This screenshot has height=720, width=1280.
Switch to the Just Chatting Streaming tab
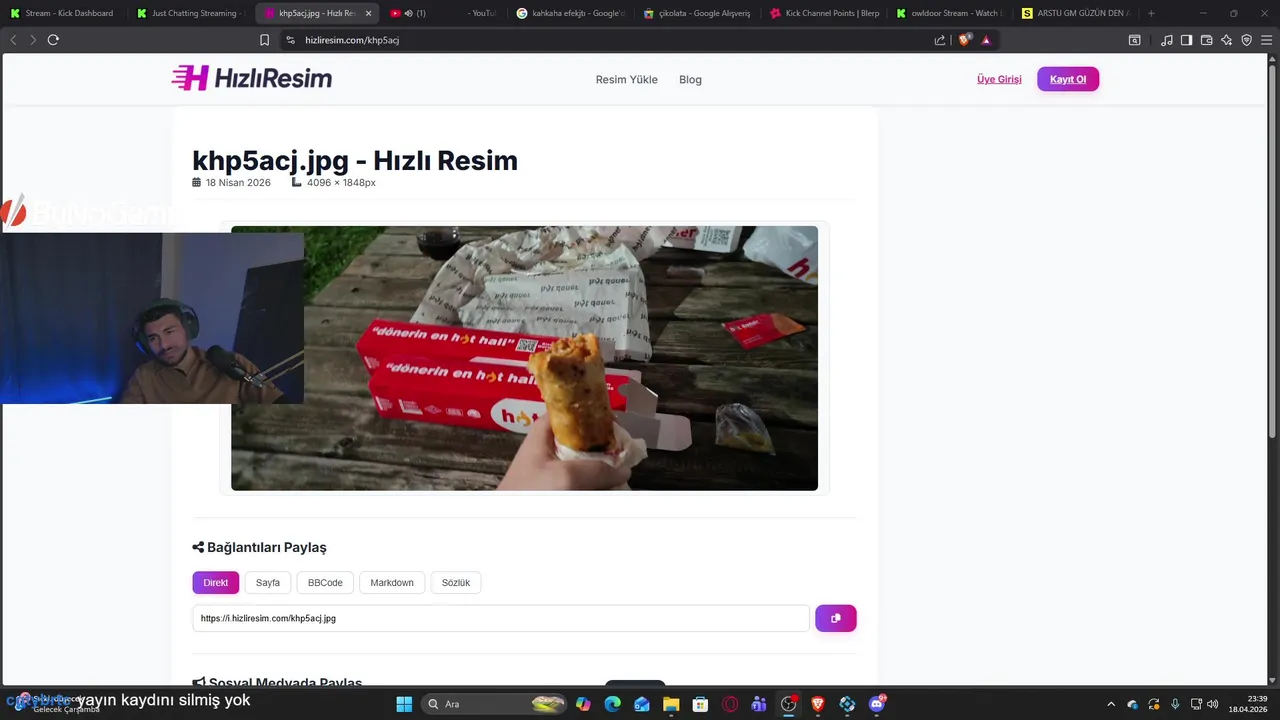[190, 13]
